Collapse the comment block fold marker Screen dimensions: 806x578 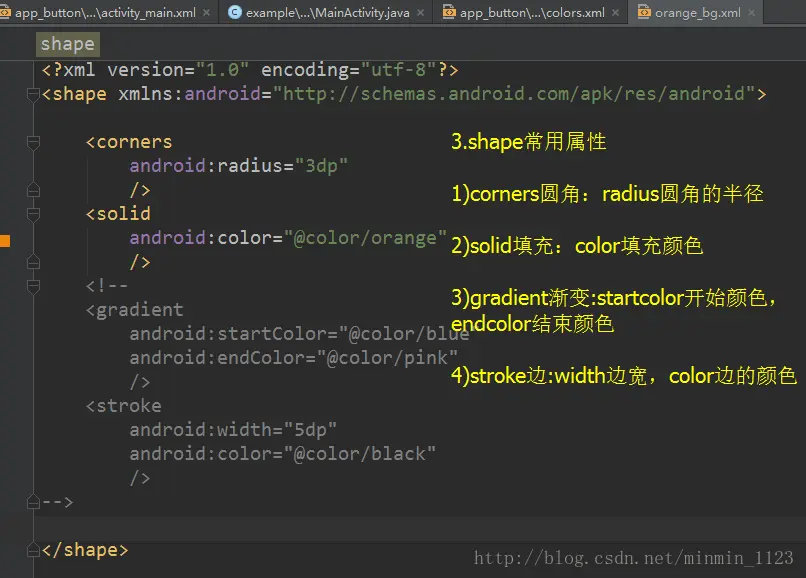point(33,286)
